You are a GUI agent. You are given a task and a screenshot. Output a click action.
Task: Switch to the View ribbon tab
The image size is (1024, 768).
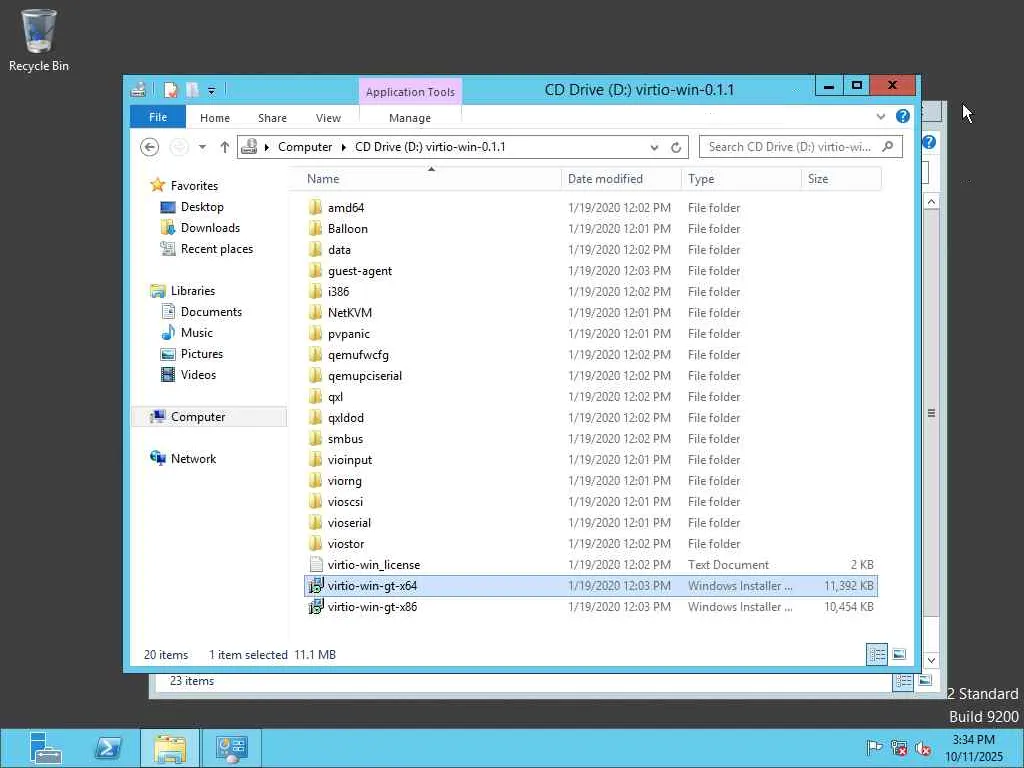(x=328, y=118)
